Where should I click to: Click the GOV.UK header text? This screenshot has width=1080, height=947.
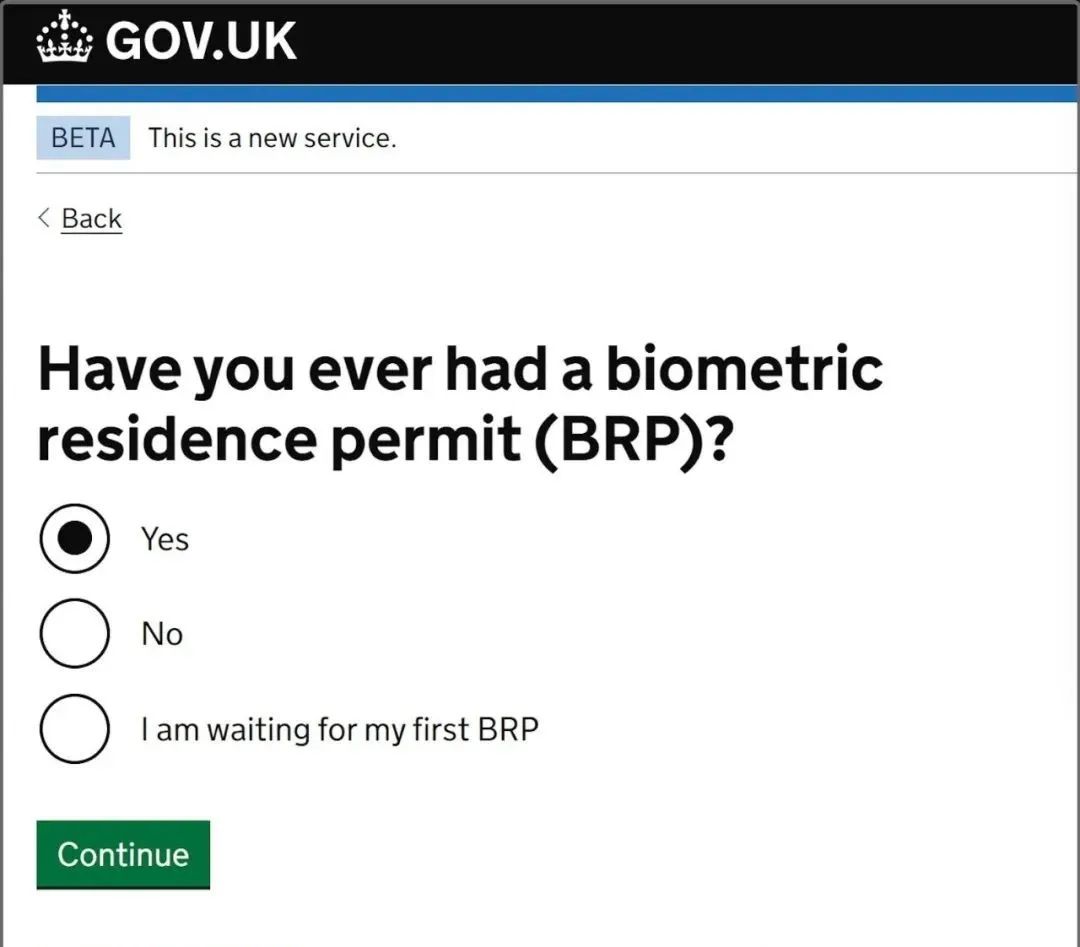point(201,41)
